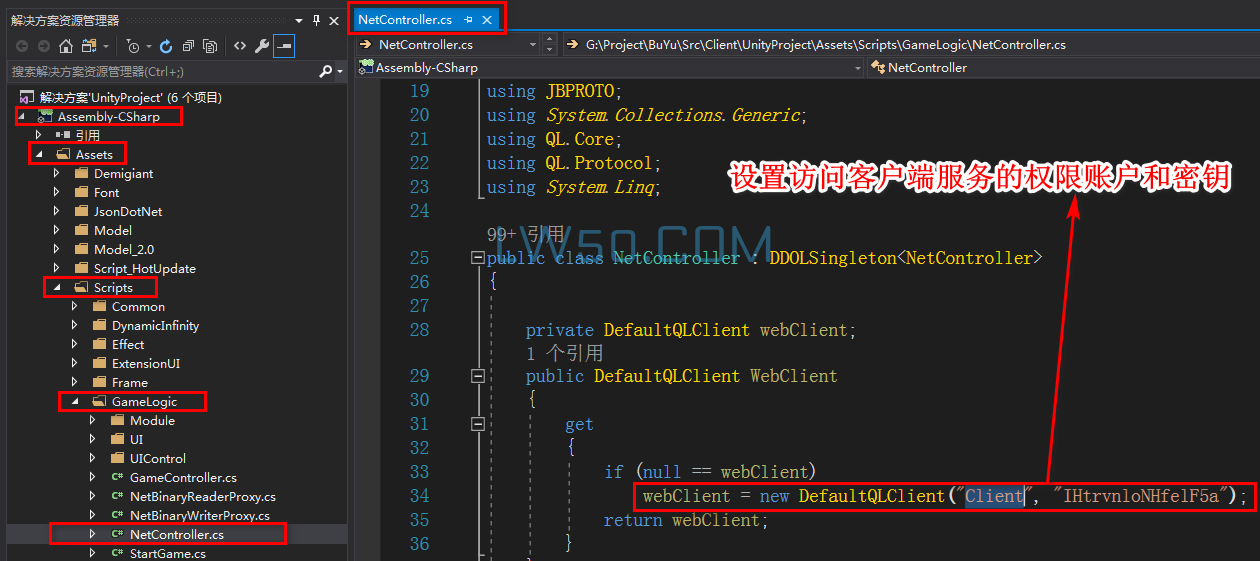Switch to the NetController.cs tab
This screenshot has width=1260, height=561.
point(405,19)
